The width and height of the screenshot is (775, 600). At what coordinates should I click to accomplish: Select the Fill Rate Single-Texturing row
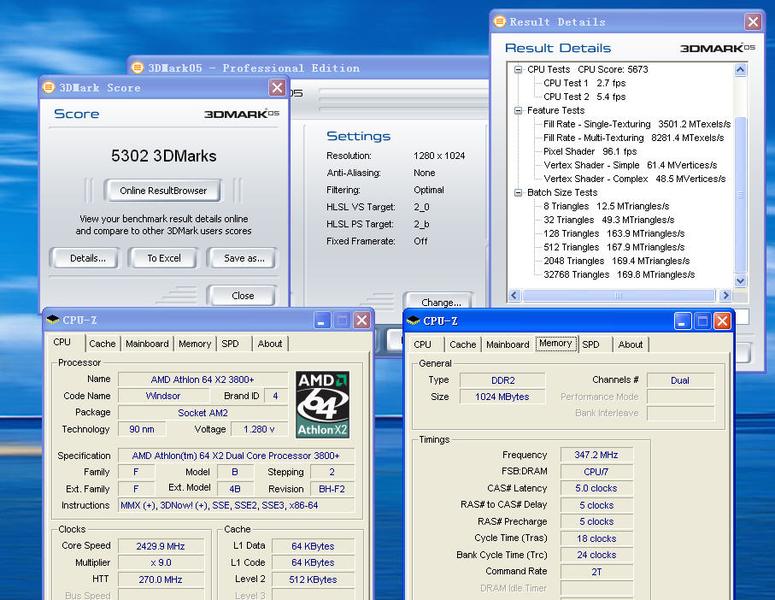point(637,124)
